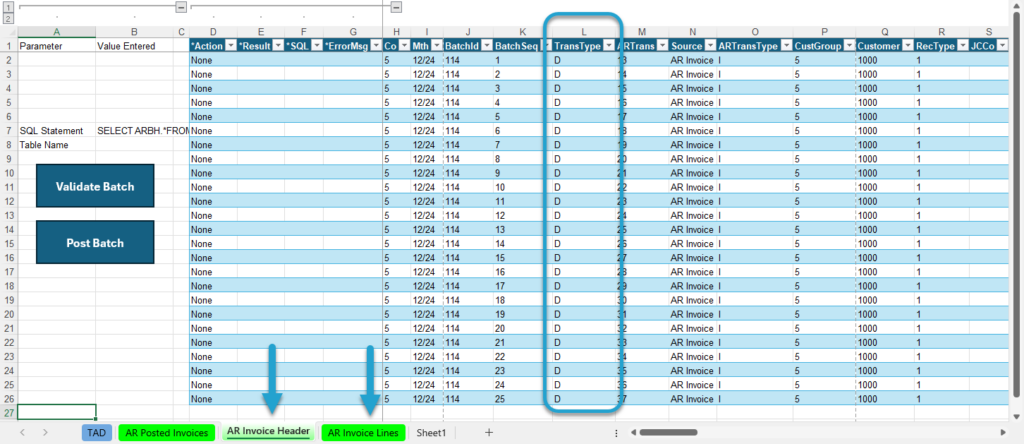The width and height of the screenshot is (1024, 444).
Task: Open the TransType column filter dropdown
Action: pyautogui.click(x=609, y=46)
